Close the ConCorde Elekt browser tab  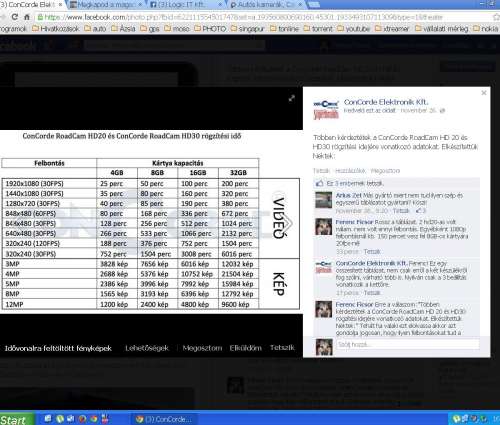pyautogui.click(x=60, y=5)
